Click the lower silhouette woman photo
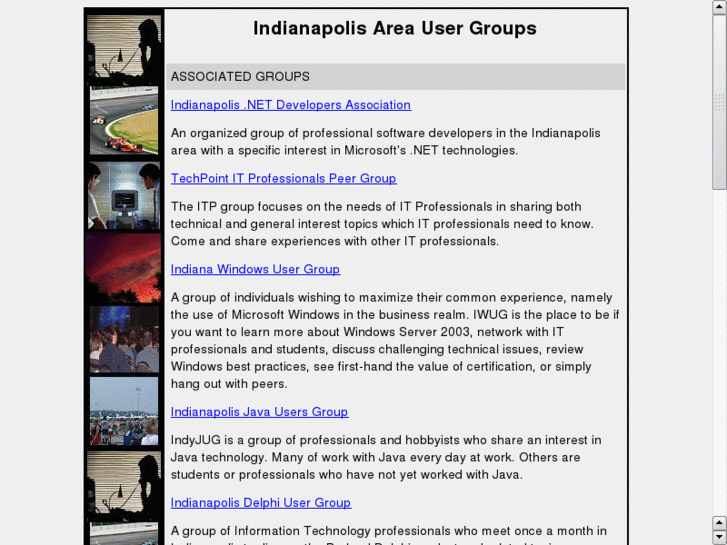Viewport: 727px width, 545px height. coord(124,486)
